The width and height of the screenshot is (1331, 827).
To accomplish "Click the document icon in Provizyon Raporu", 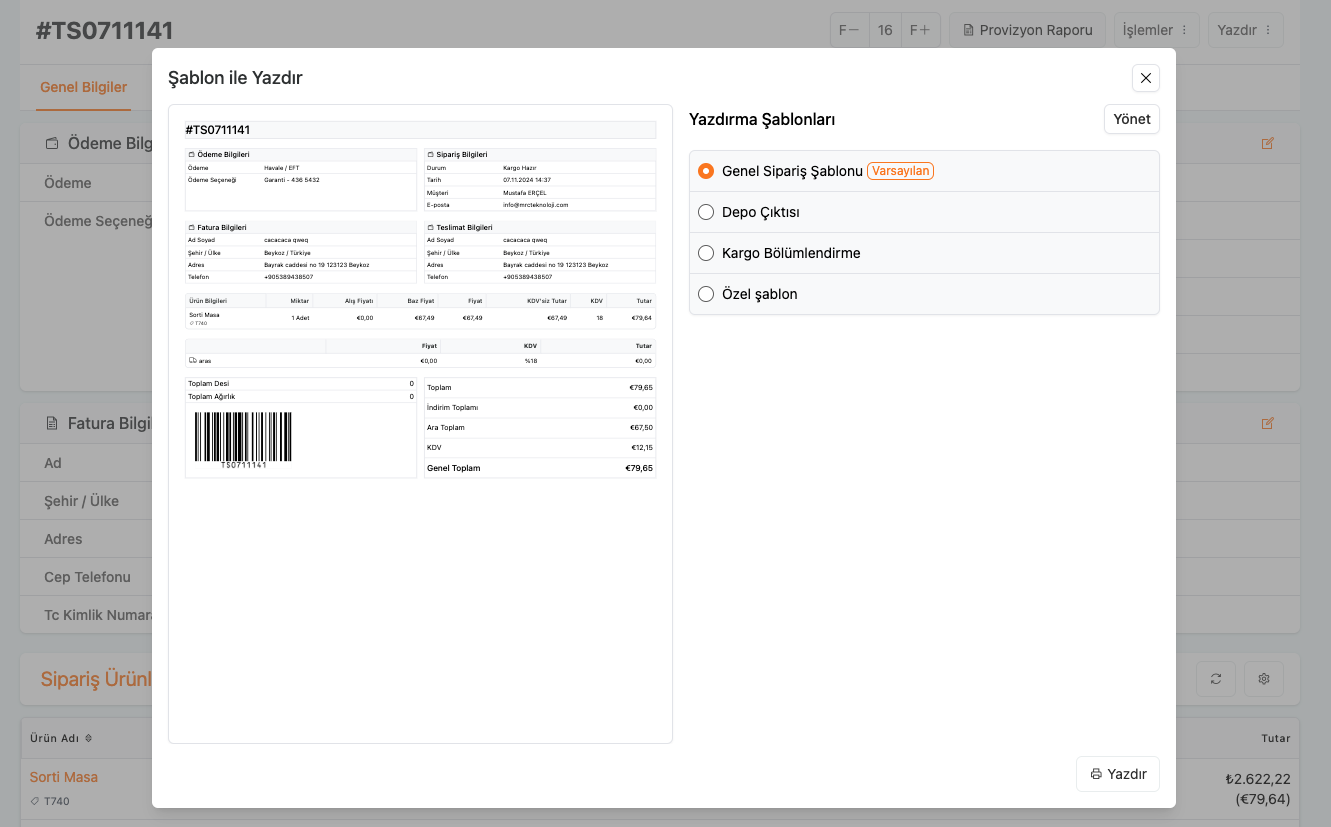I will click(968, 30).
